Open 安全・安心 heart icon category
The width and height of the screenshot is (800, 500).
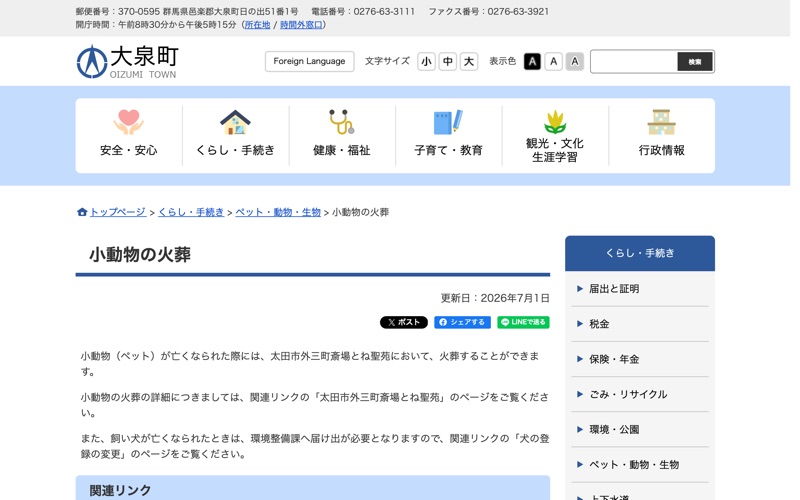(129, 135)
